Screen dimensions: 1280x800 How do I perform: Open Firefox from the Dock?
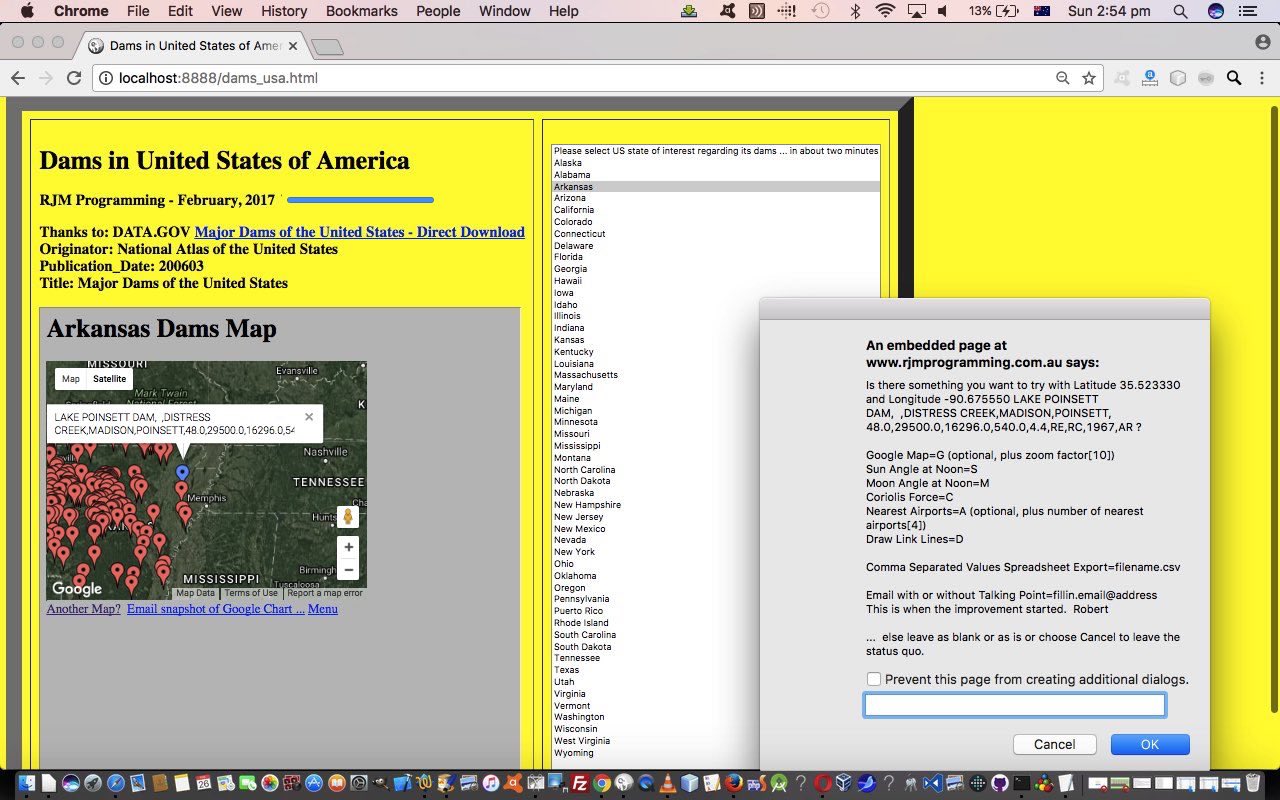[x=734, y=784]
